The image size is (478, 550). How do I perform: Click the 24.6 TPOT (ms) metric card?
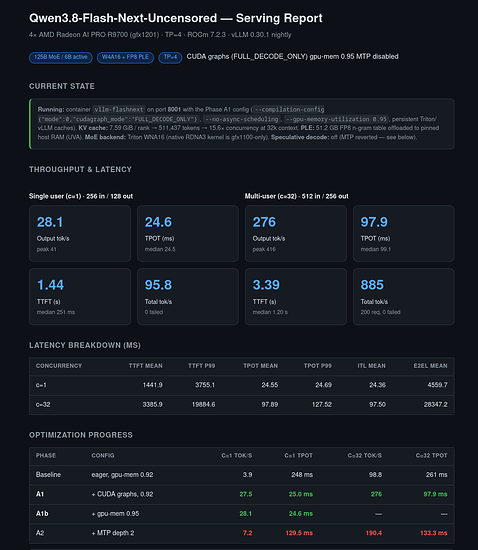188,234
